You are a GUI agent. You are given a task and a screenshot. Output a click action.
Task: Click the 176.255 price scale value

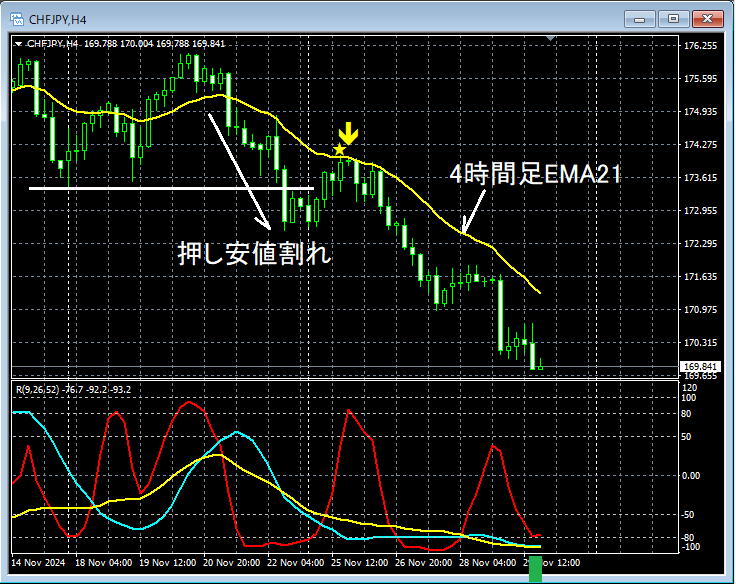click(700, 46)
